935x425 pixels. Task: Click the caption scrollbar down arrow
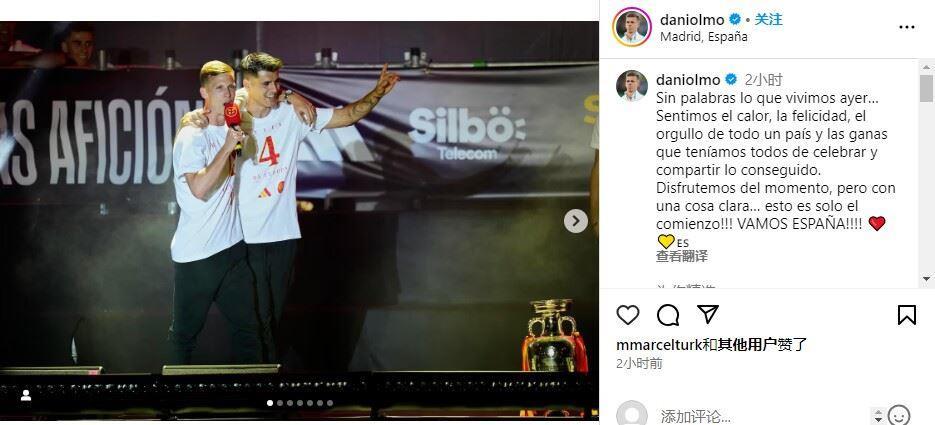tap(926, 278)
